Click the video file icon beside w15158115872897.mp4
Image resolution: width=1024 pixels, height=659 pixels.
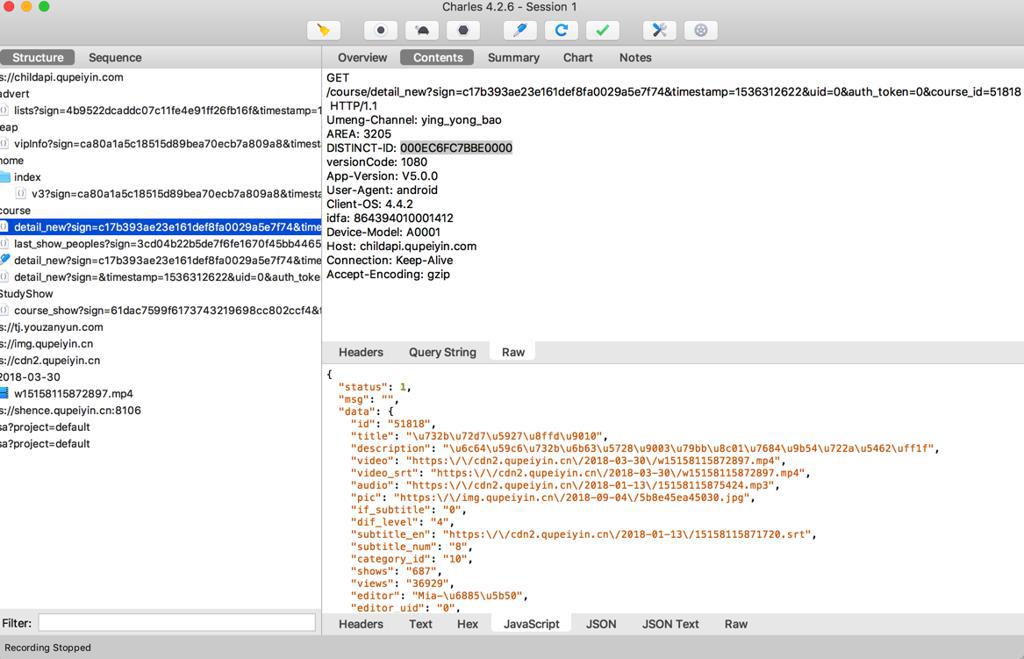(x=4, y=393)
